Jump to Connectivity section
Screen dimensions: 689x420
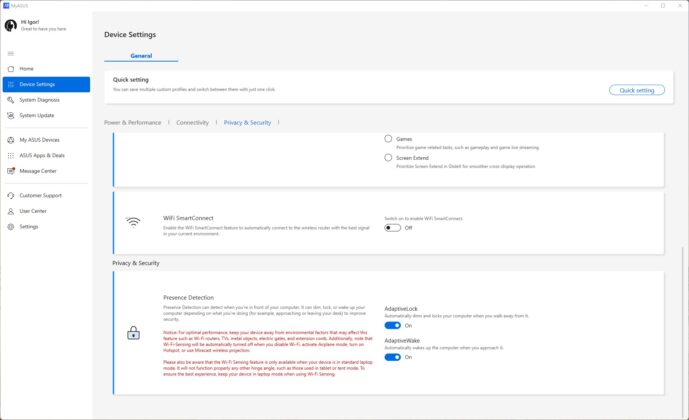[x=192, y=123]
